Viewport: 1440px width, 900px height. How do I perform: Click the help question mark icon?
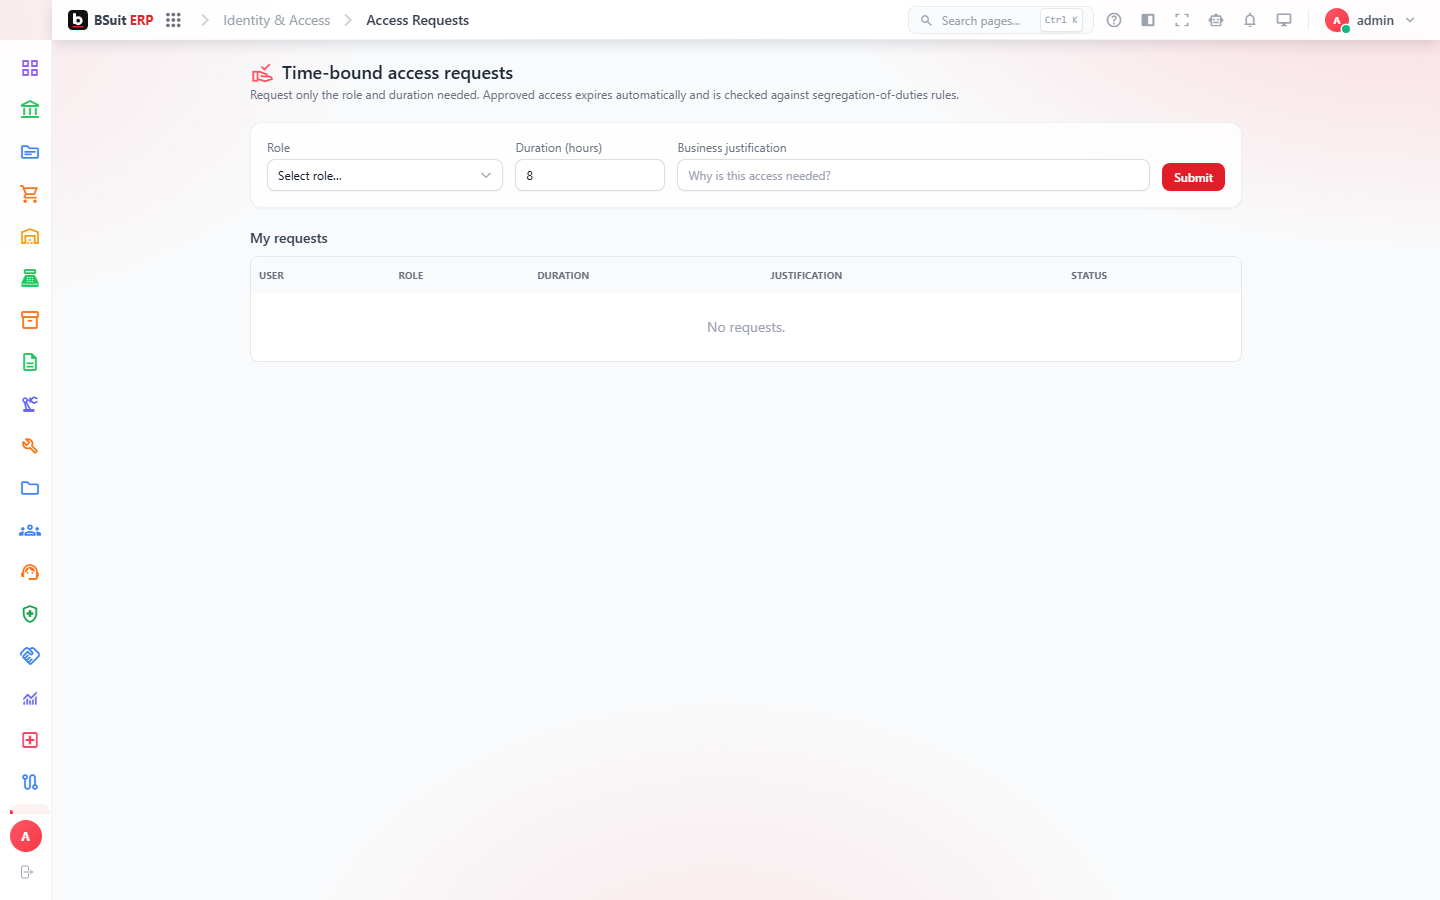coord(1114,20)
